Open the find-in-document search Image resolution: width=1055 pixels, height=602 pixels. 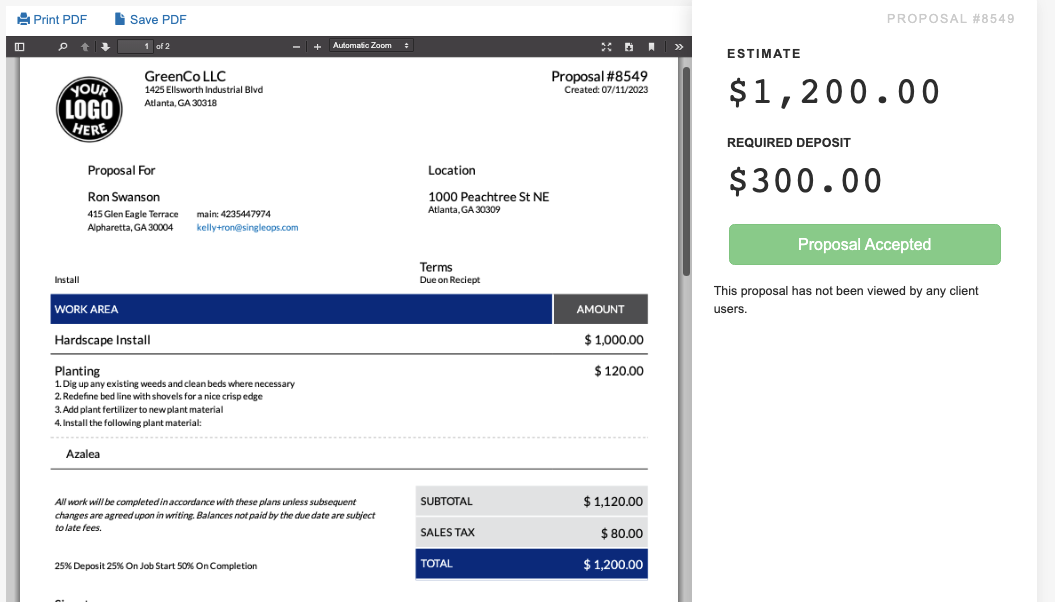tap(63, 47)
